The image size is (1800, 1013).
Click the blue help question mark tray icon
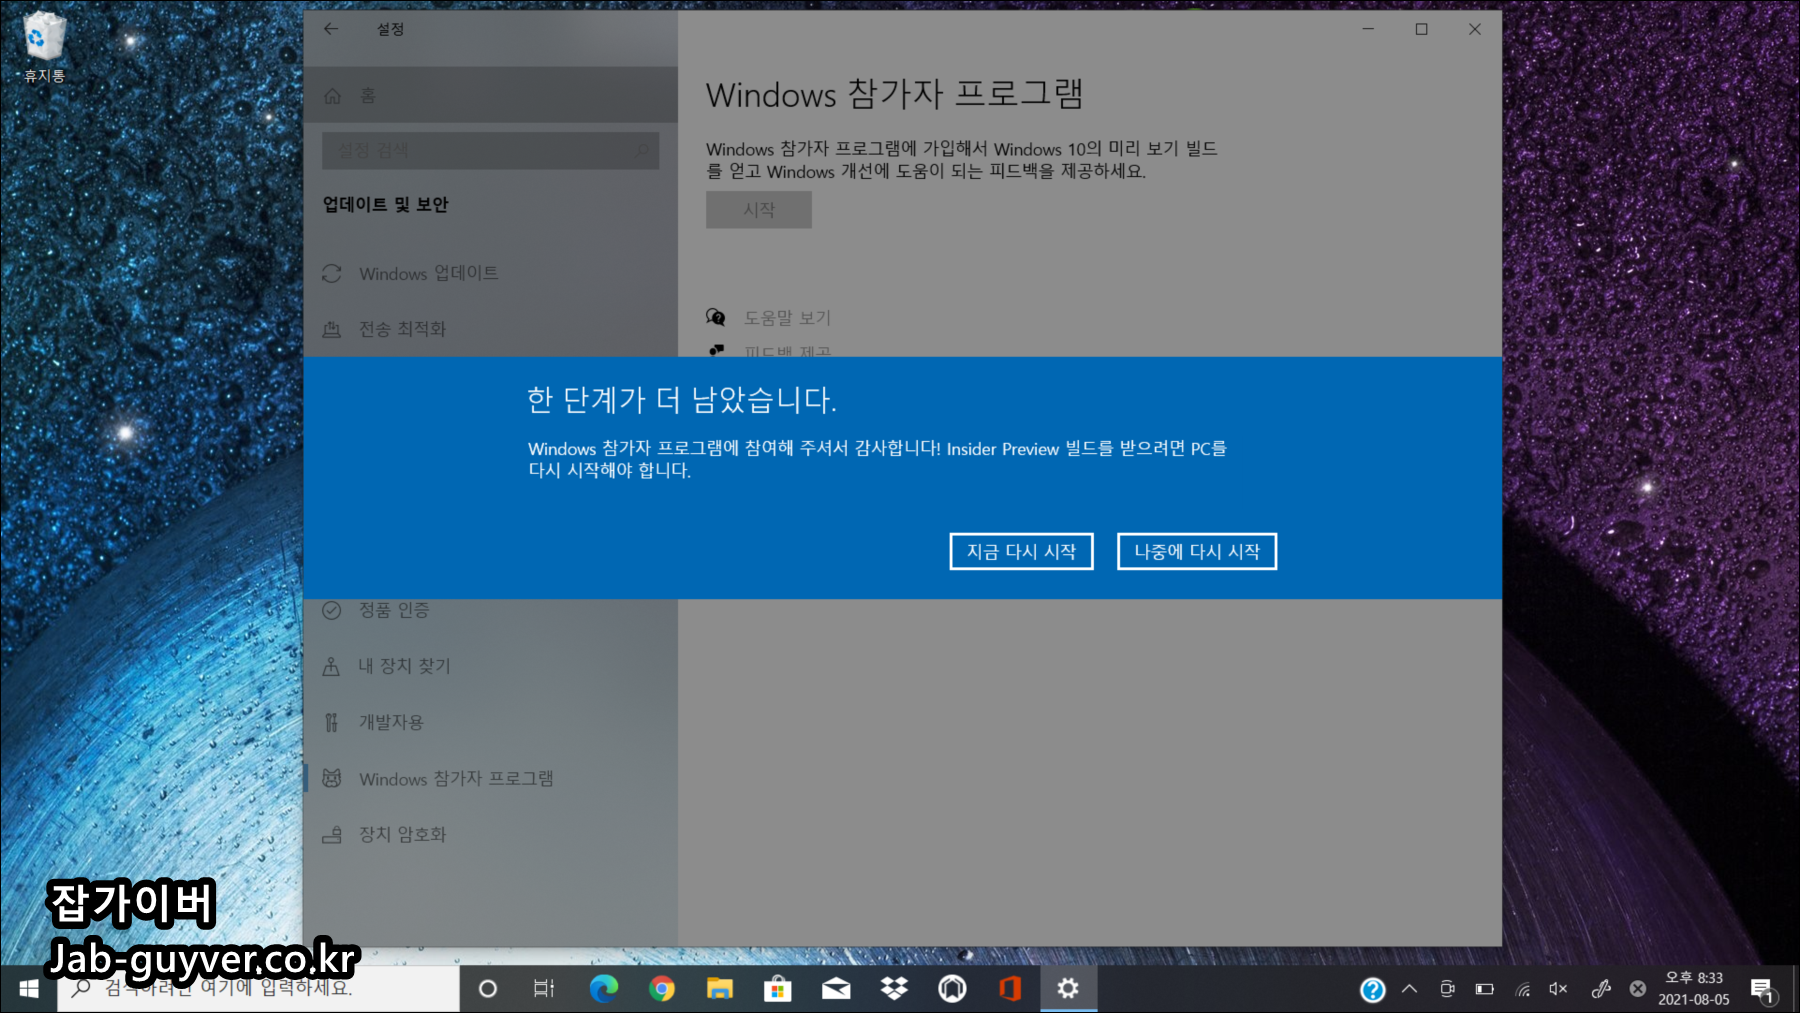[x=1373, y=990]
